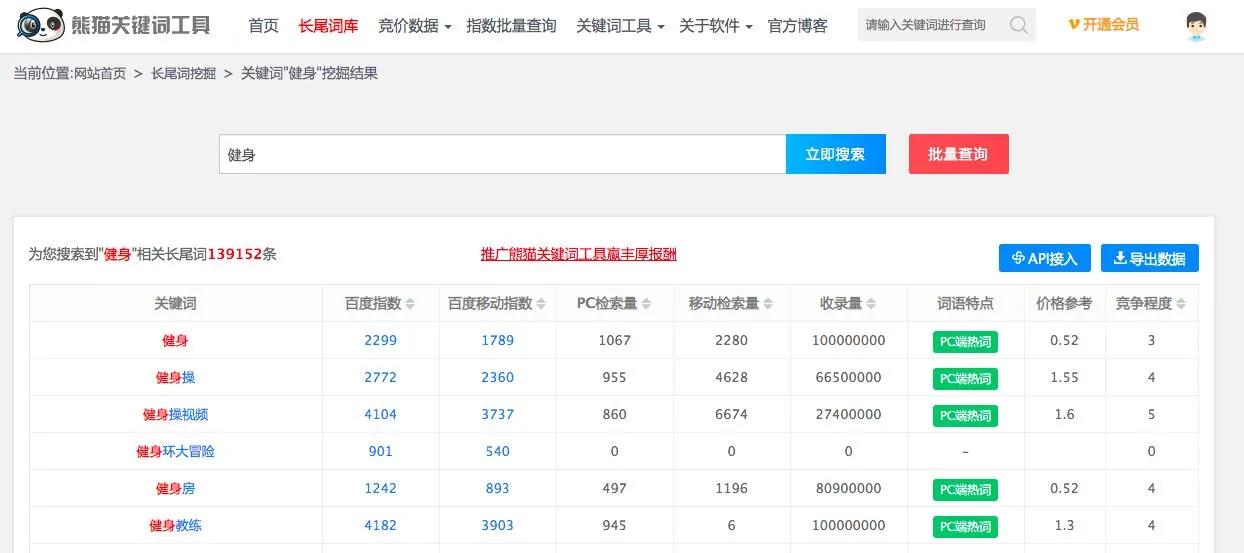Click the PC端热词 tag in 健身操 row

965,378
